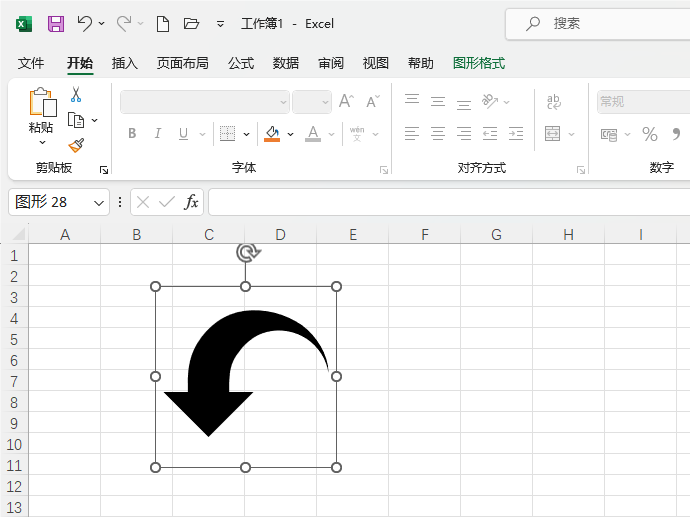Viewport: 690px width, 517px height.
Task: Switch to the 公式 tab
Action: [241, 63]
